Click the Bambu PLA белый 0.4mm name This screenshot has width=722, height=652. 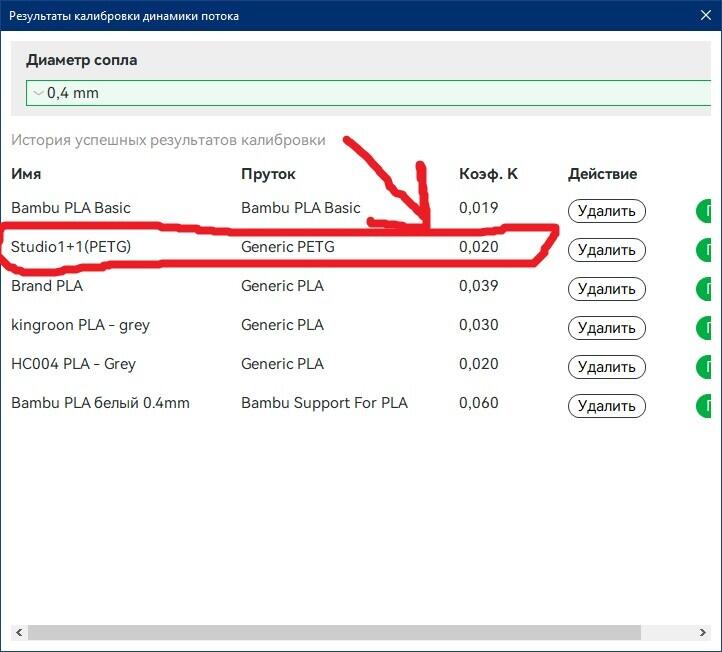pos(100,403)
